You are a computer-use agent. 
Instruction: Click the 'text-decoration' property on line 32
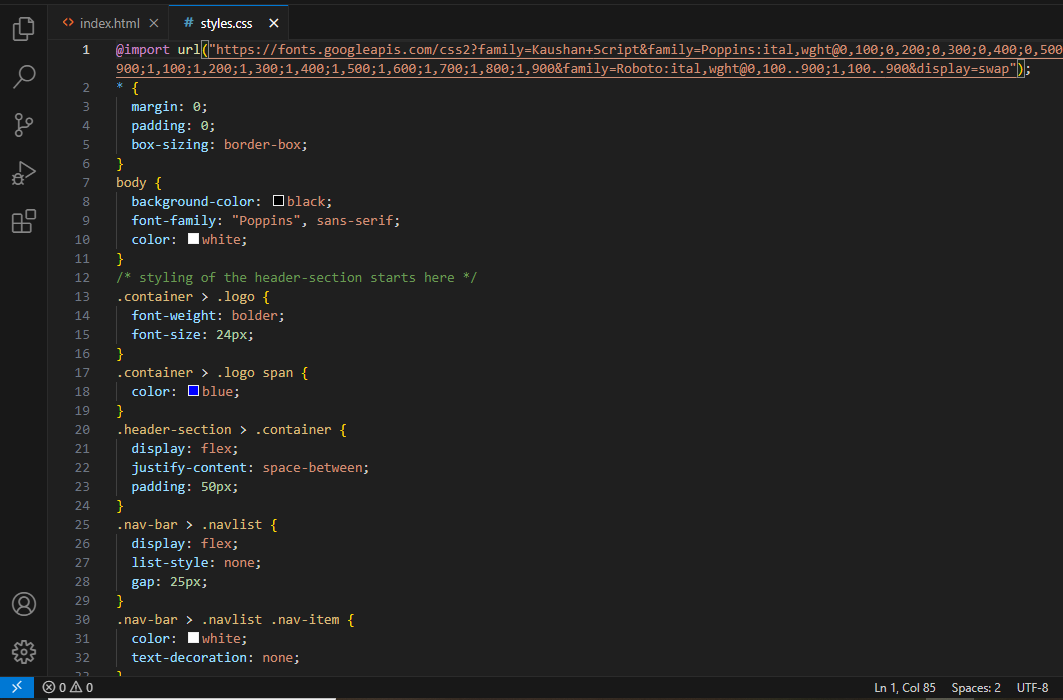pyautogui.click(x=189, y=657)
